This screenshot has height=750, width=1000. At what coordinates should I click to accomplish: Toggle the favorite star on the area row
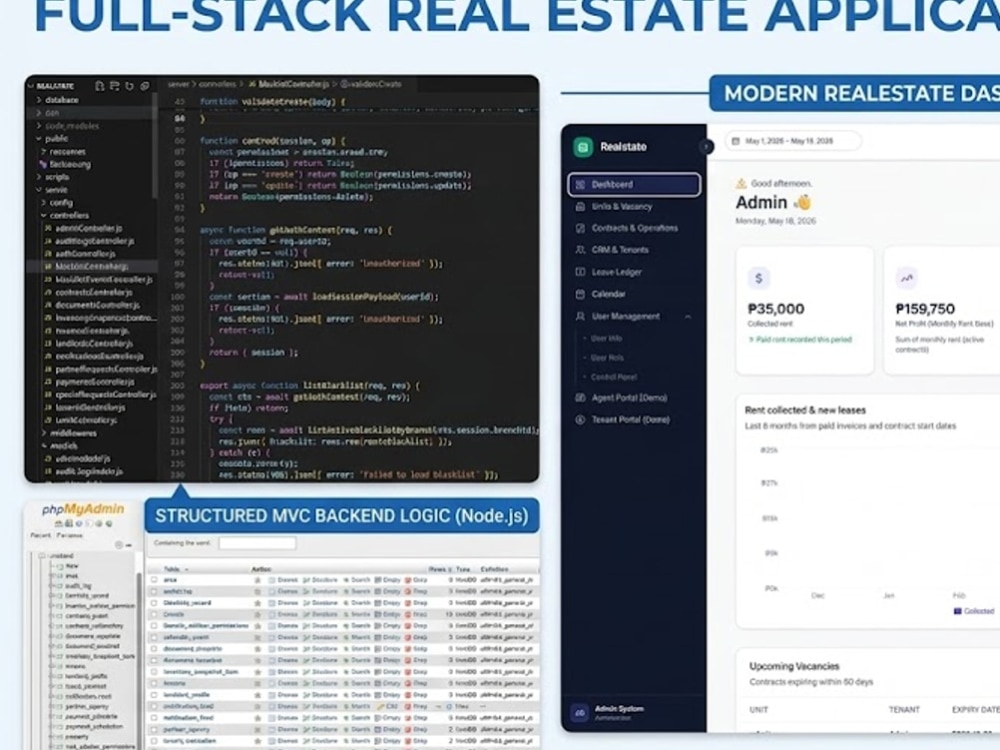(258, 580)
